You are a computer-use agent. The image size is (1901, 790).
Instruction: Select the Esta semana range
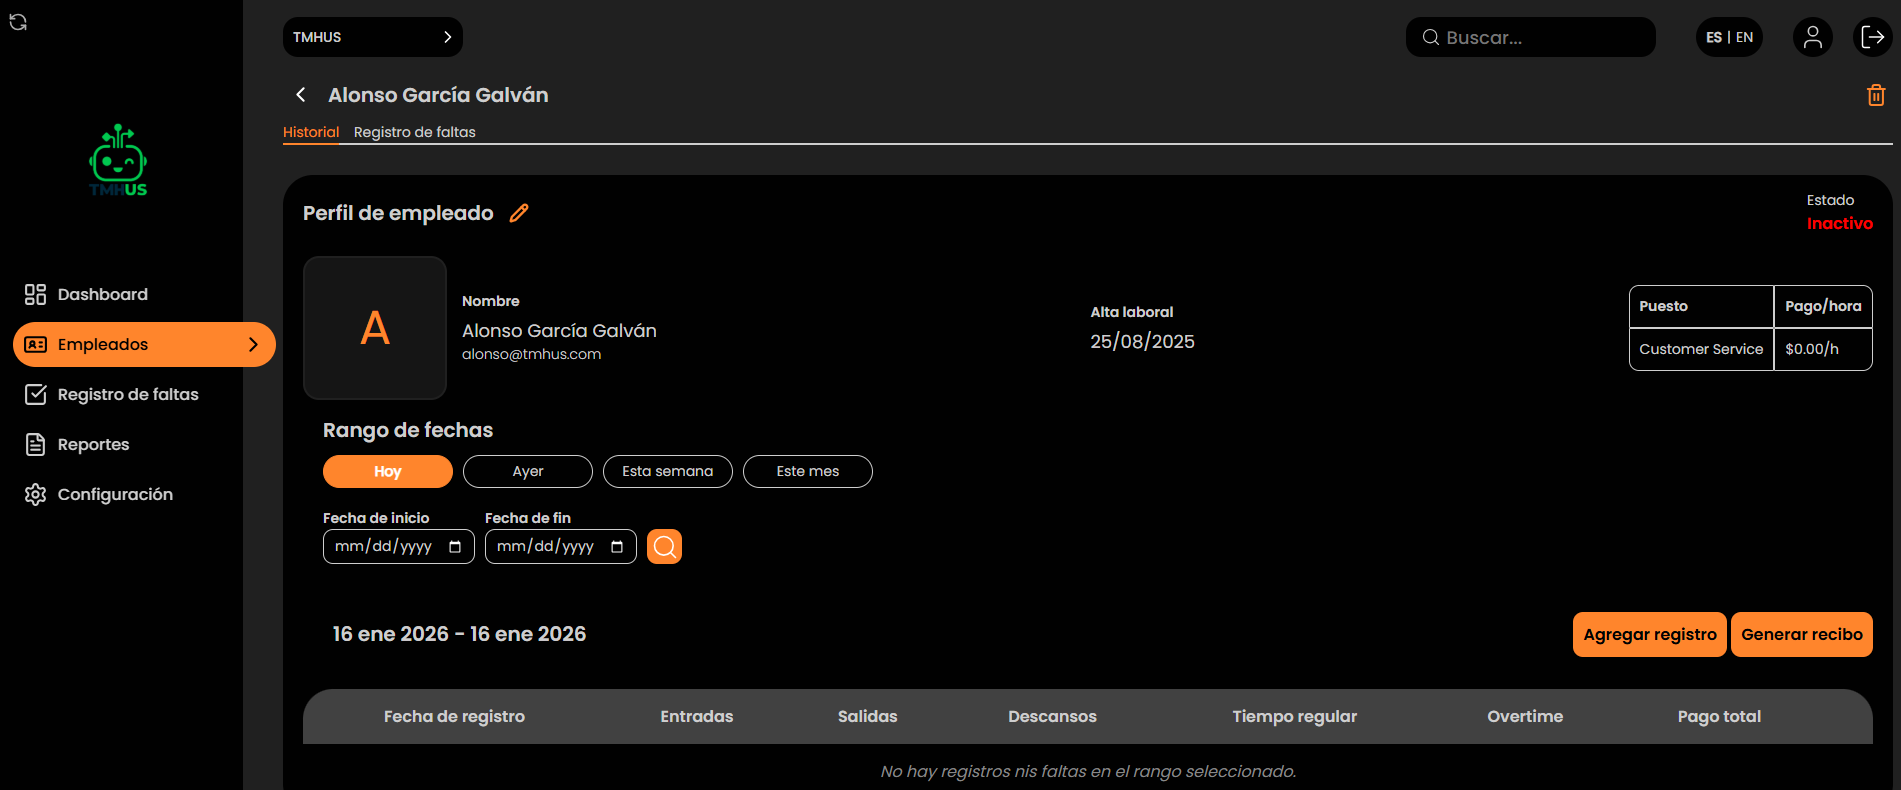pos(667,471)
